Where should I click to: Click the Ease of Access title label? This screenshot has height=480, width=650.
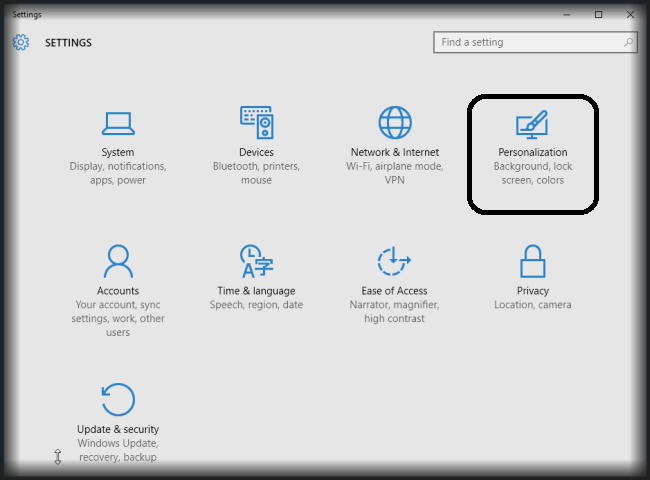click(x=394, y=291)
